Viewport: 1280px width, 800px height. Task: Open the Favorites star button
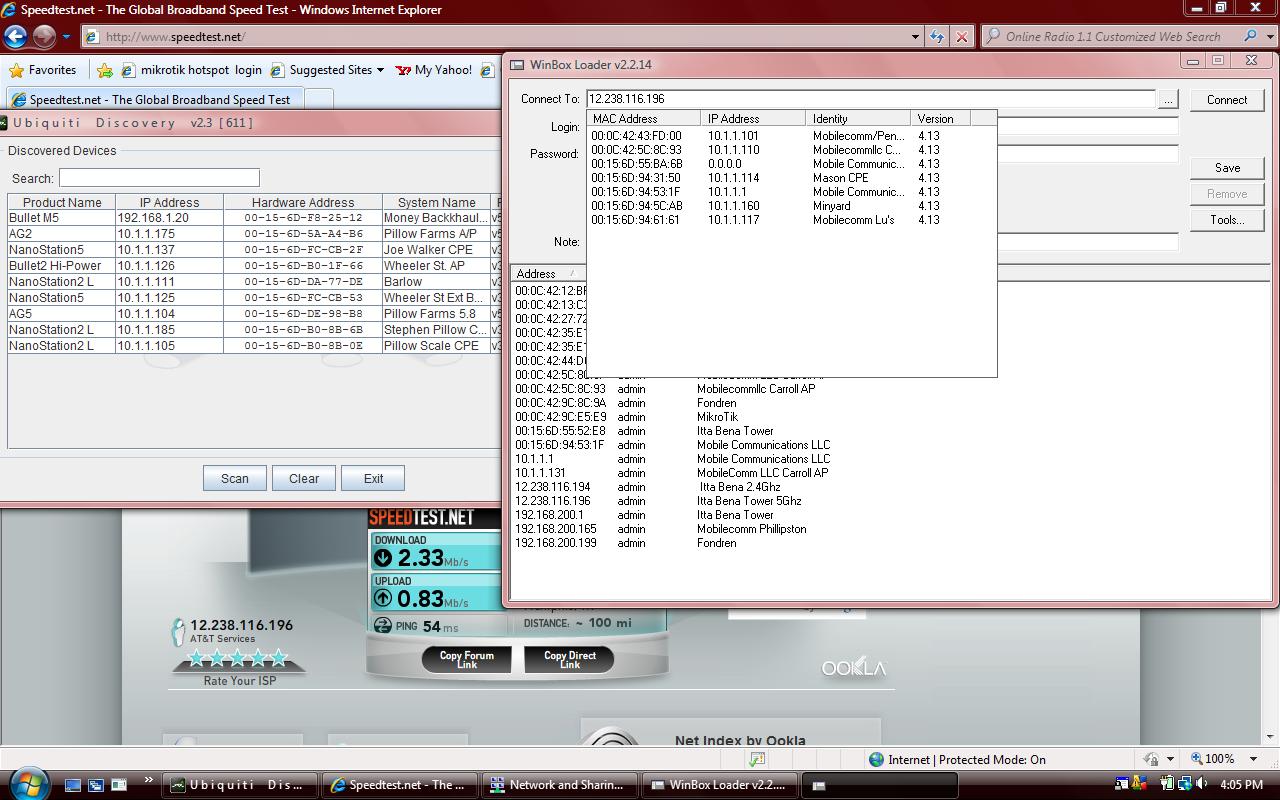click(x=43, y=70)
